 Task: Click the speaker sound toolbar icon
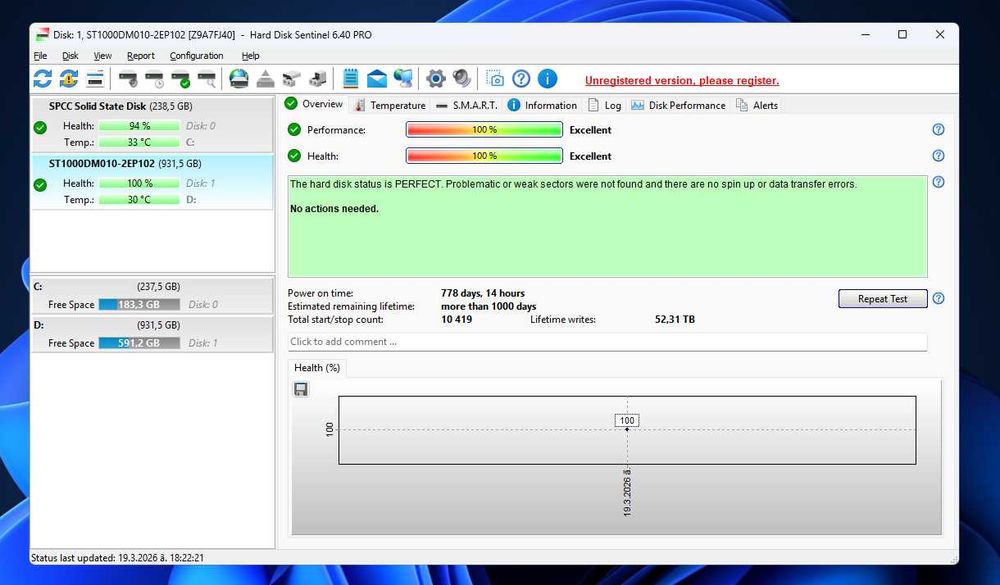point(462,79)
